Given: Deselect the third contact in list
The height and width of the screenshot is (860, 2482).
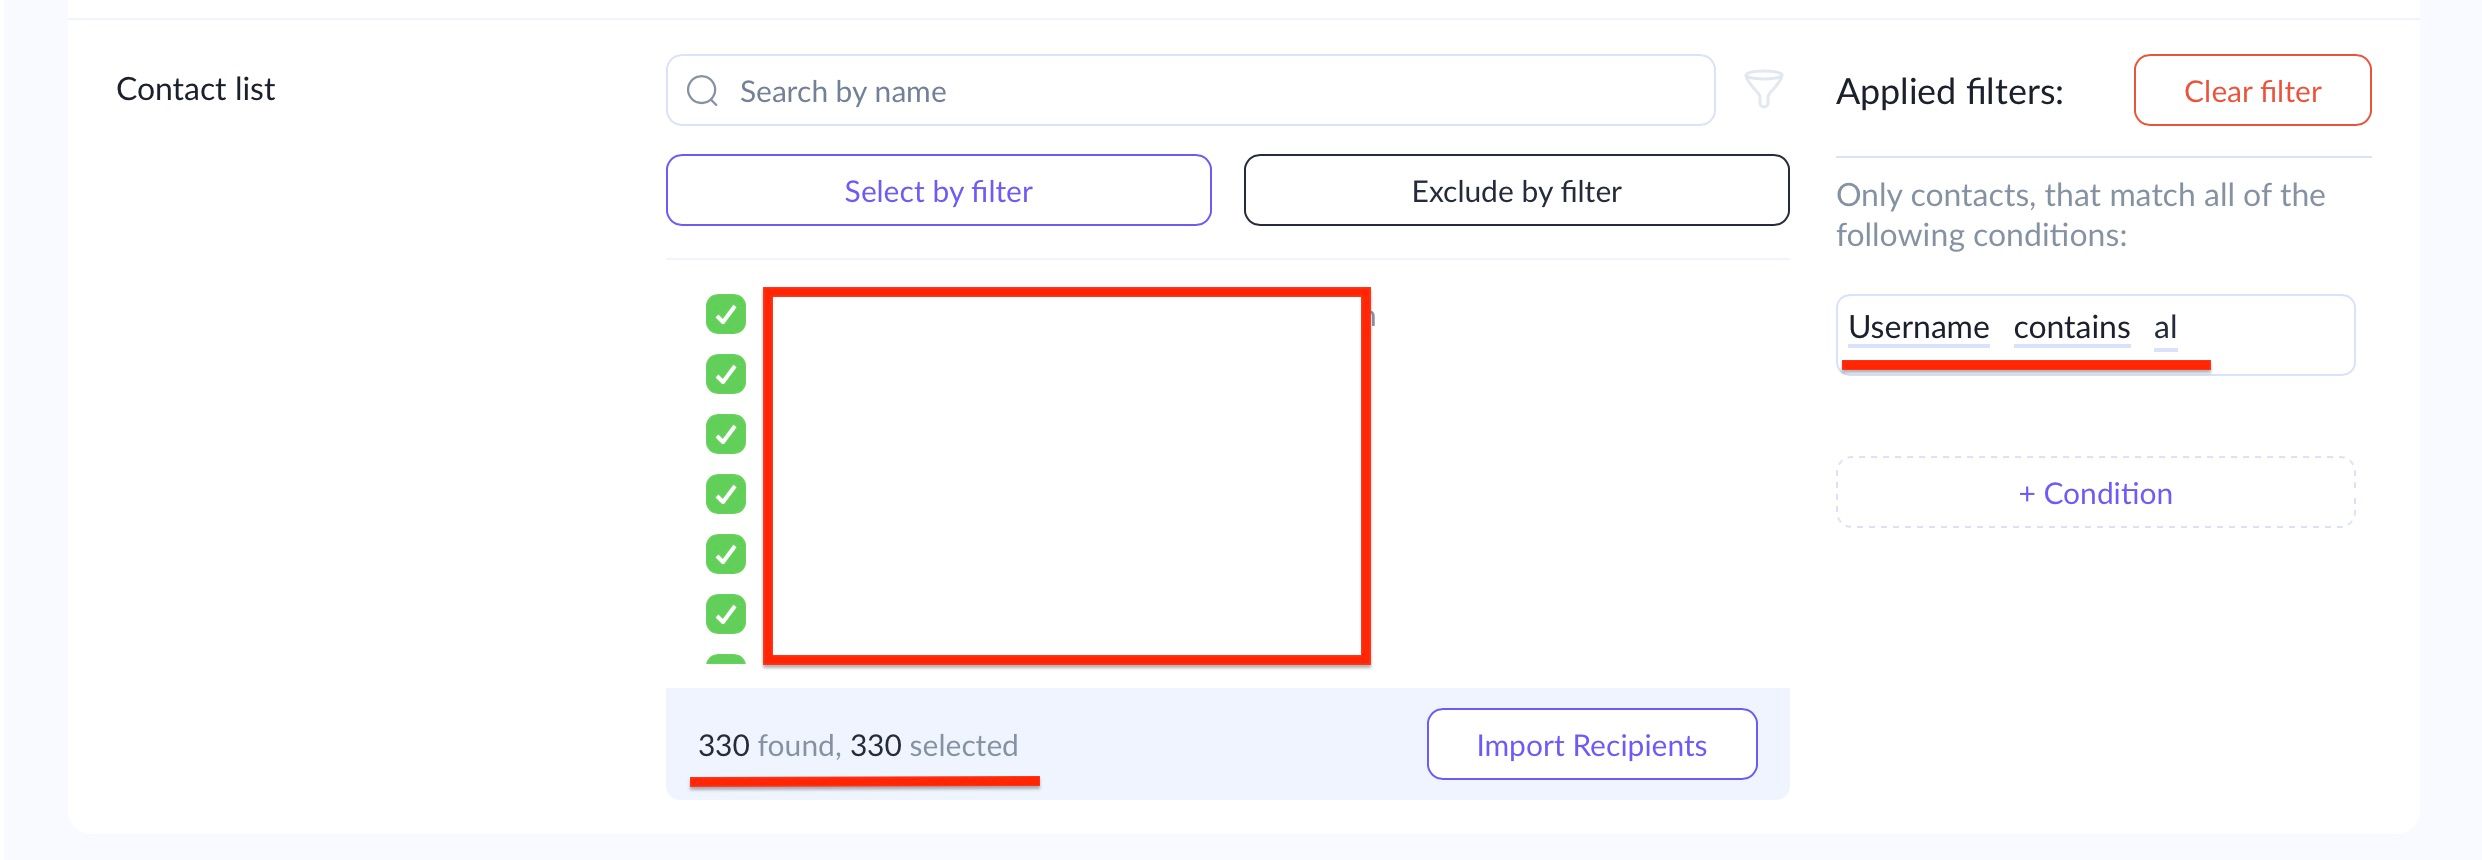Looking at the screenshot, I should click(726, 434).
